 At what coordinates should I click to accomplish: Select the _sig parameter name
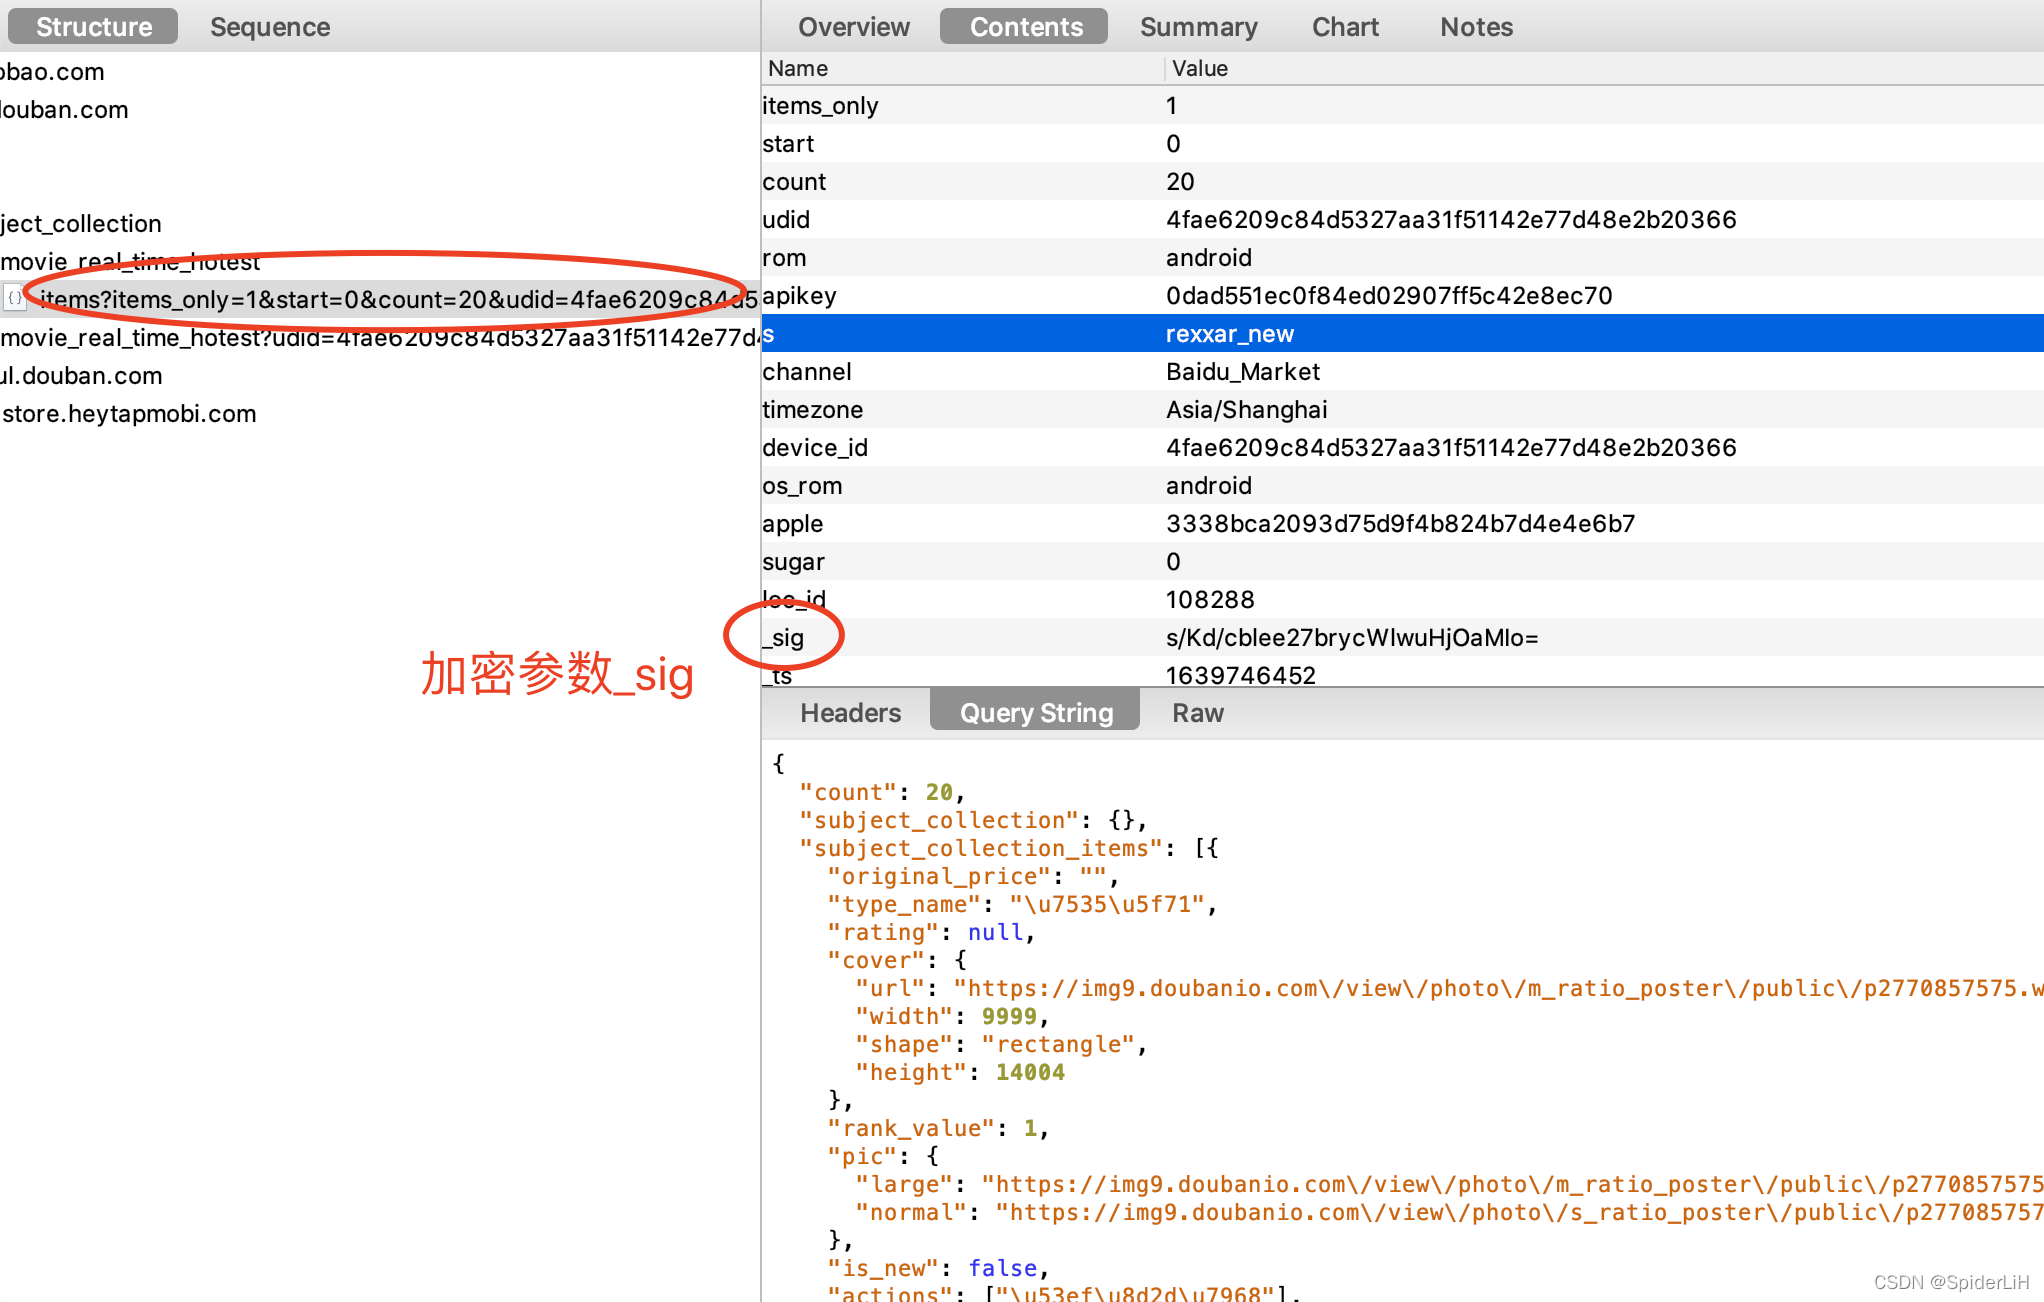click(x=783, y=637)
